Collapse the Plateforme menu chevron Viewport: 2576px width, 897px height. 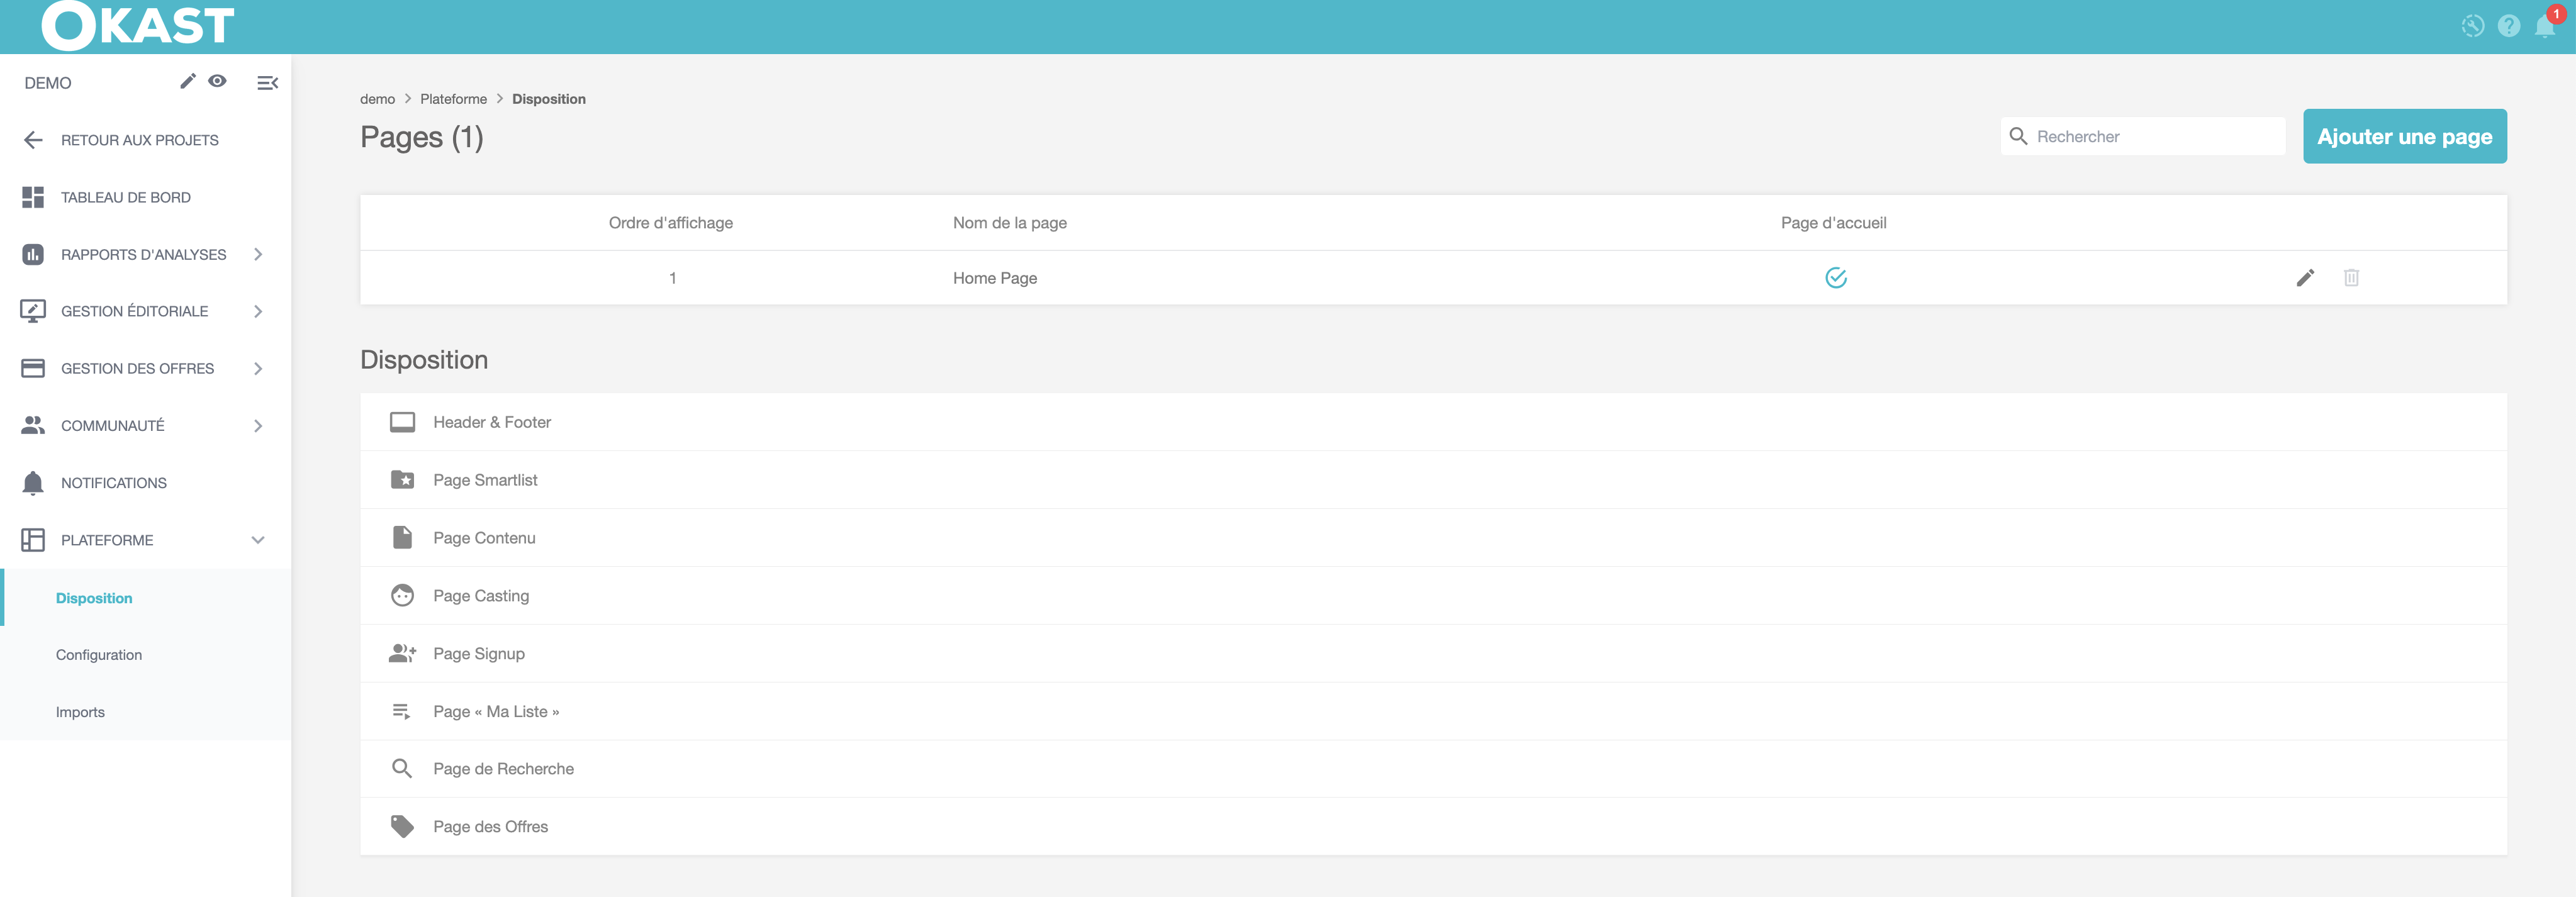coord(258,540)
